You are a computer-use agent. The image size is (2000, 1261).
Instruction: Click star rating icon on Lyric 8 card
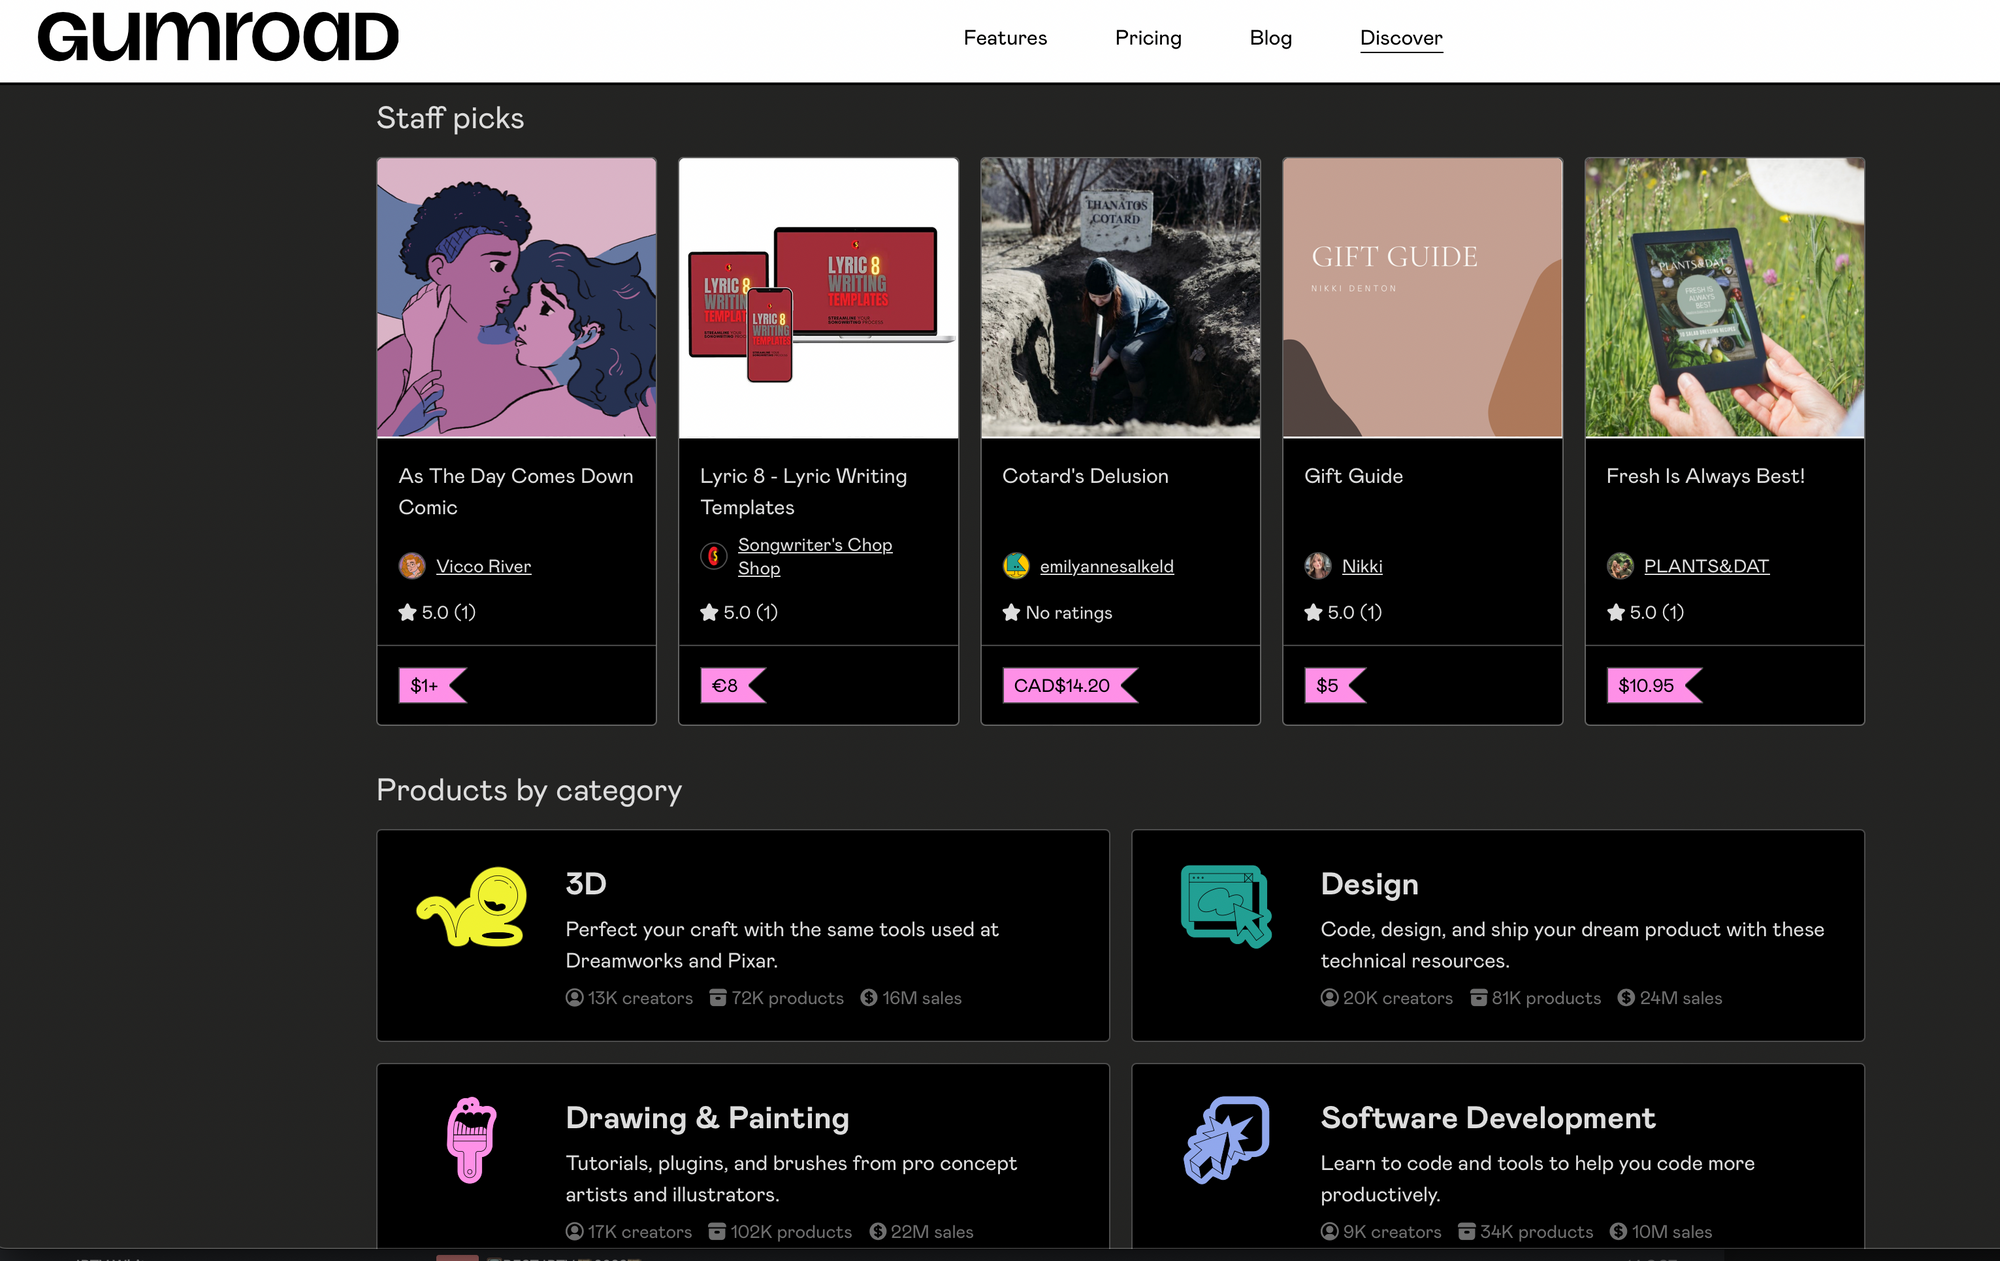tap(710, 612)
